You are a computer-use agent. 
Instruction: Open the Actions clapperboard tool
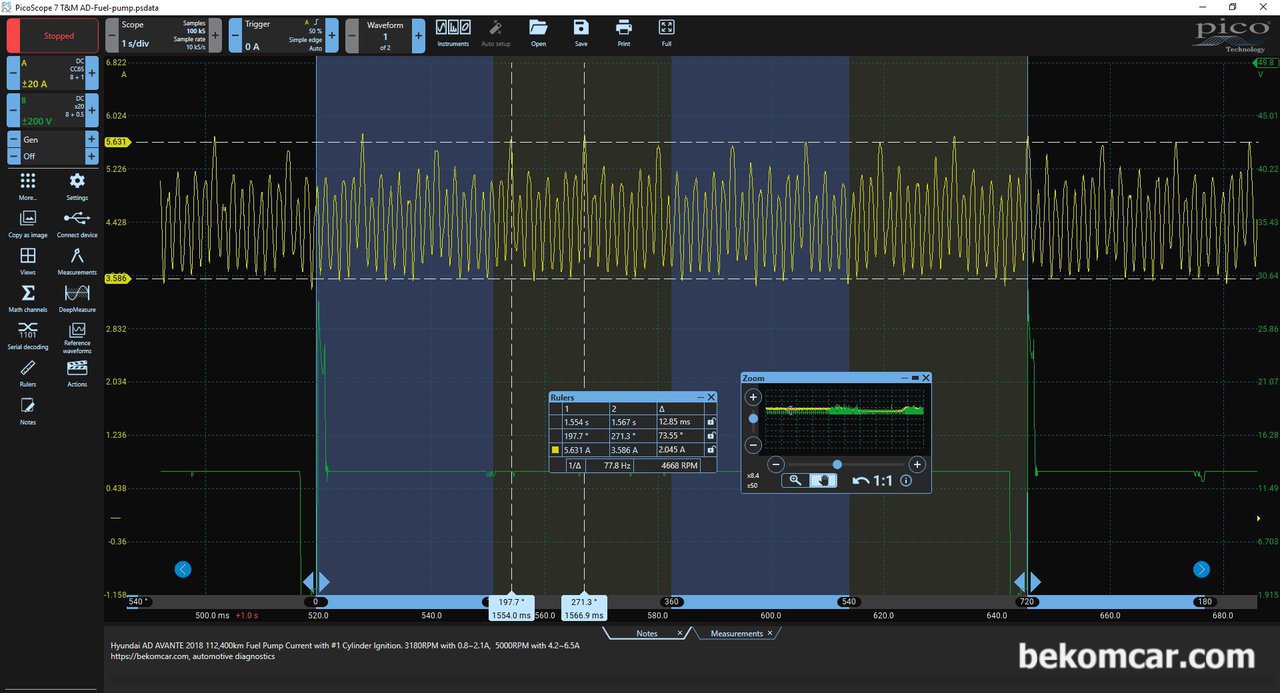click(x=77, y=372)
